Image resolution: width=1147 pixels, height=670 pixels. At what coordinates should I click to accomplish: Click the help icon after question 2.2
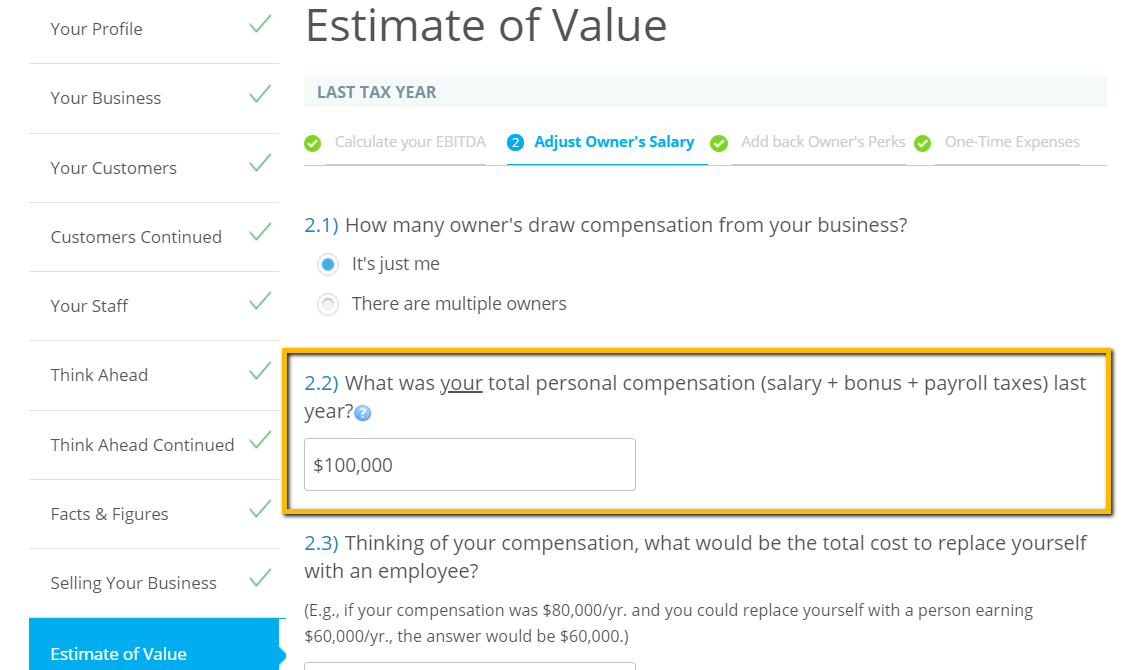362,413
